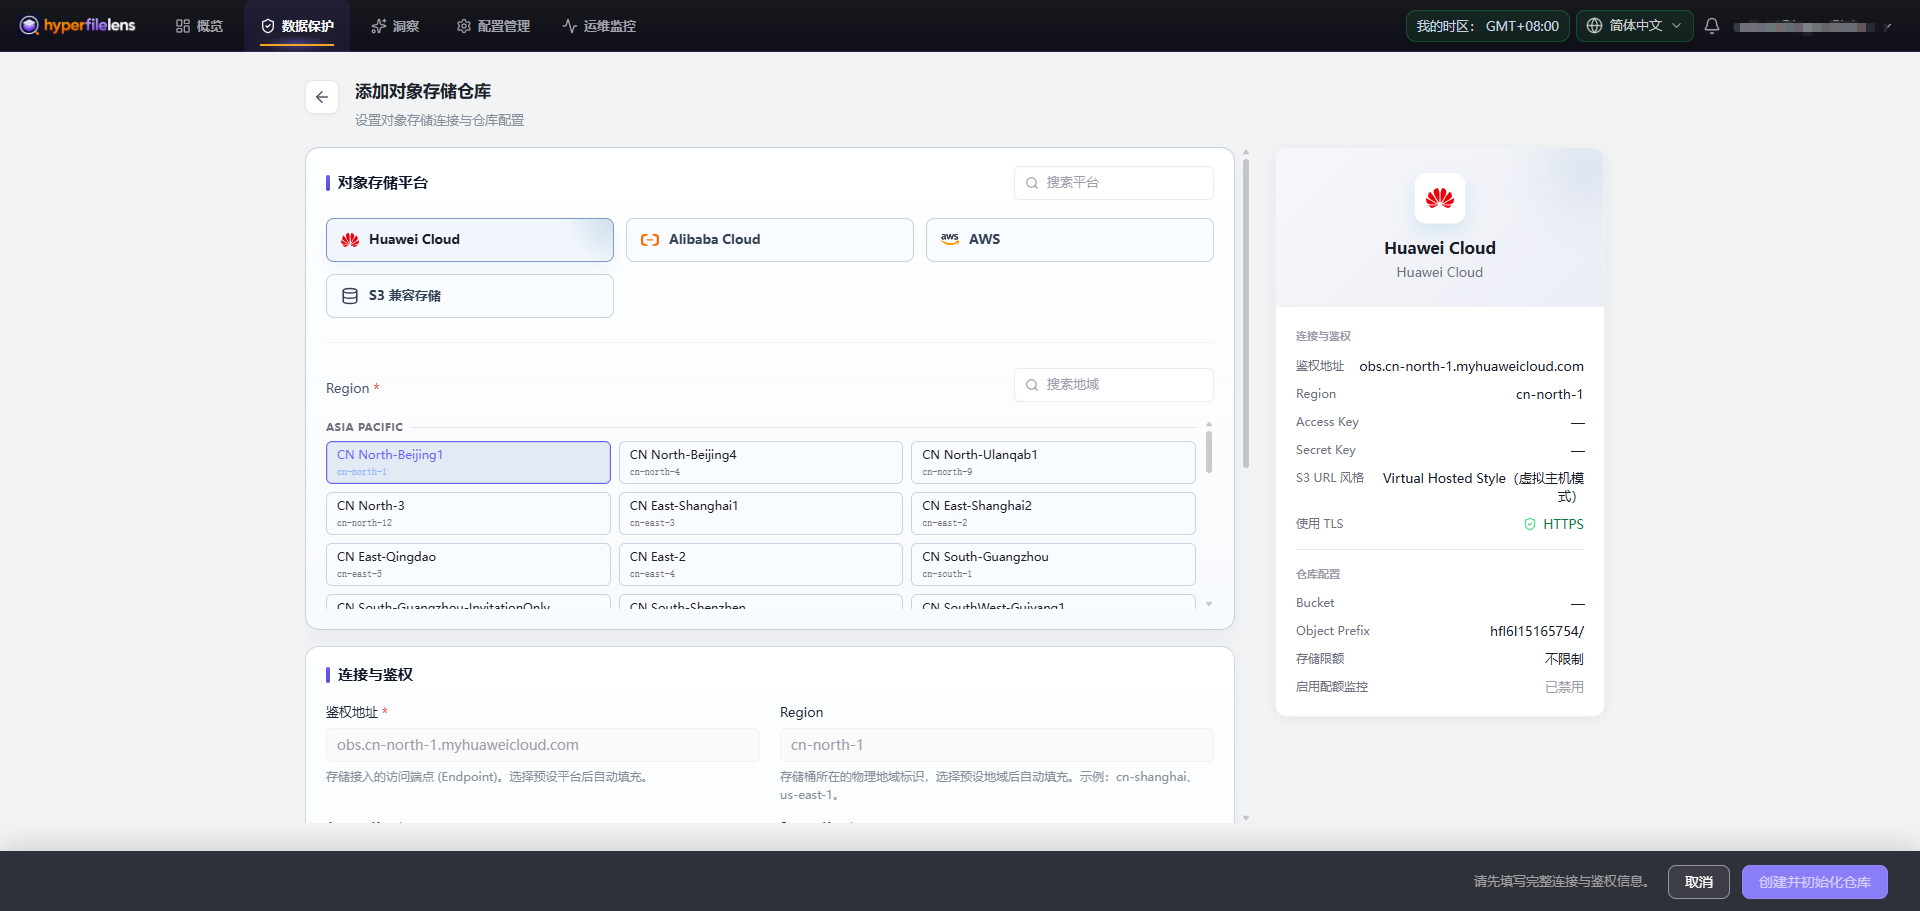Open the notifications bell
Viewport: 1920px width, 911px height.
[1712, 26]
